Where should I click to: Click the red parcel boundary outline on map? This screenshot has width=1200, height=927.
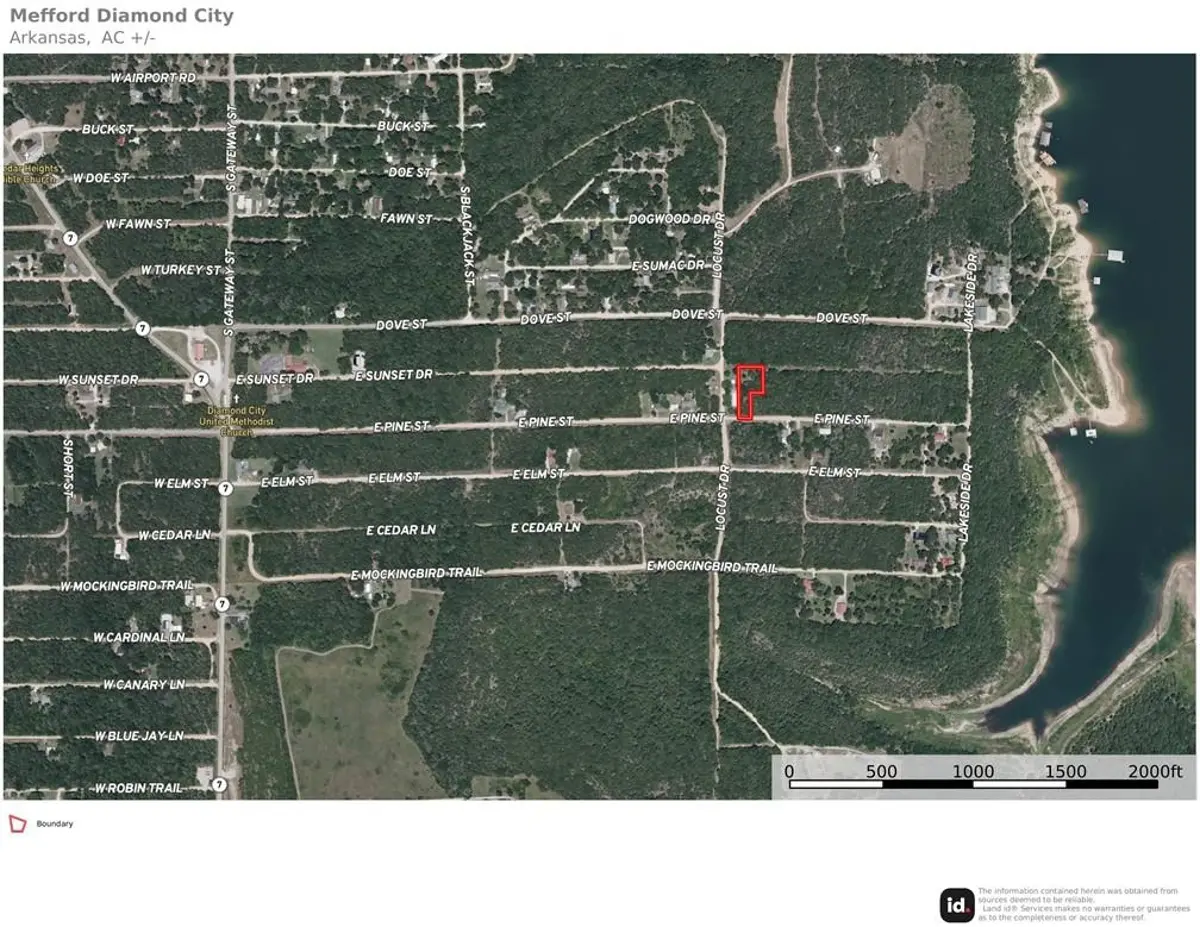749,392
